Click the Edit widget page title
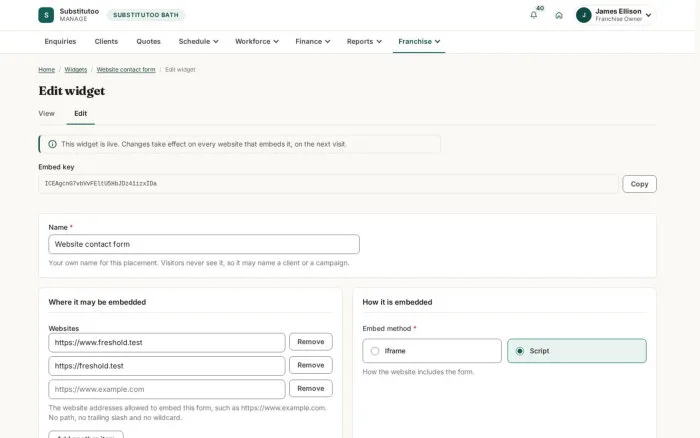700x438 pixels. click(72, 91)
